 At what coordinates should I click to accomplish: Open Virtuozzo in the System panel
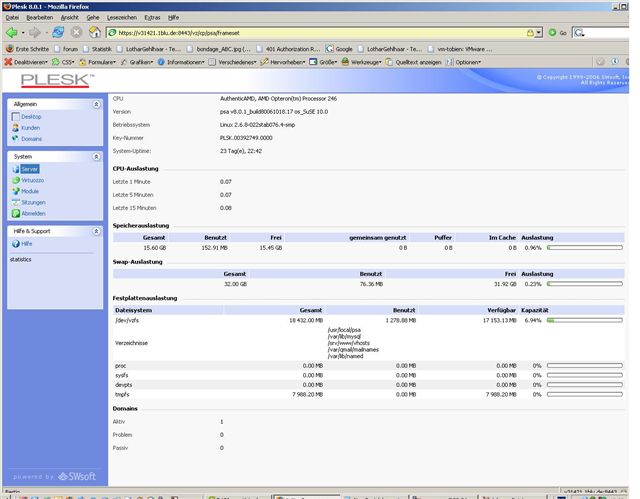(33, 180)
